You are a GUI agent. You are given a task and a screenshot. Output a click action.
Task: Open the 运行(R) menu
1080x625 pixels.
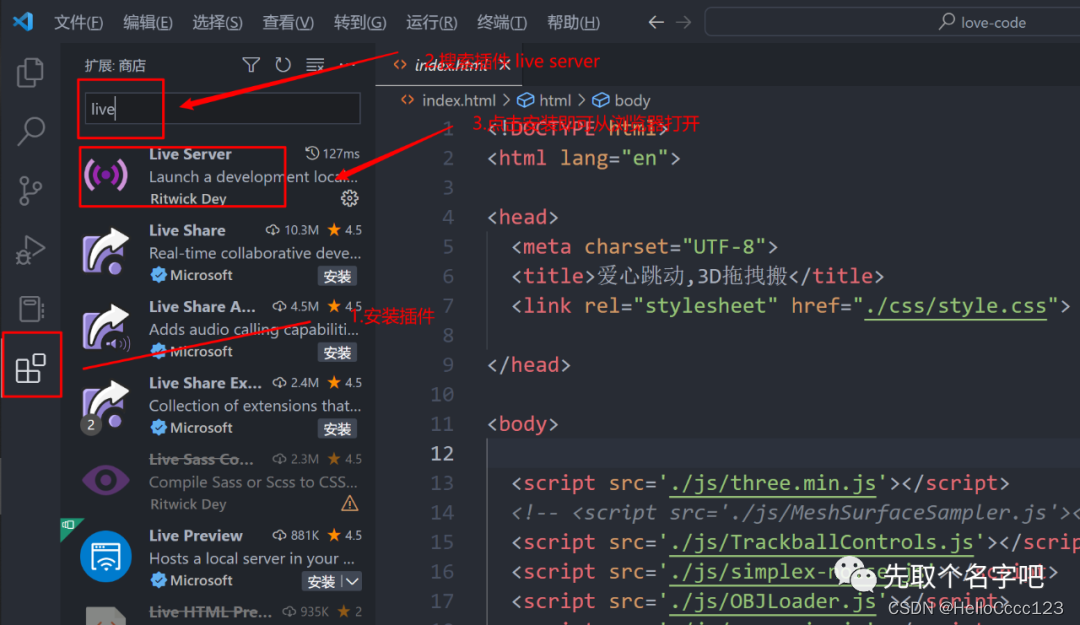point(431,22)
